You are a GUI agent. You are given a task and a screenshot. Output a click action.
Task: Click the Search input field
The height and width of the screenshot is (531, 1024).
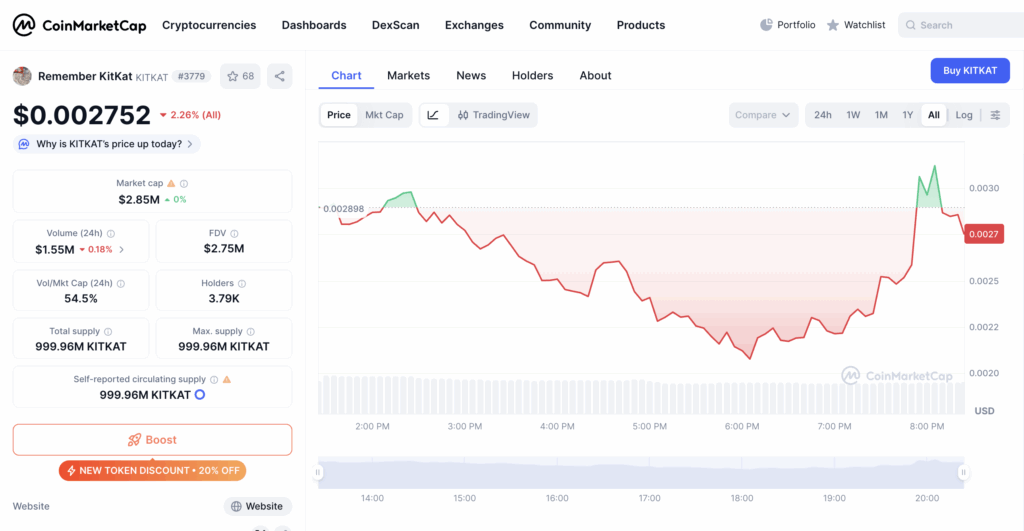tap(965, 25)
